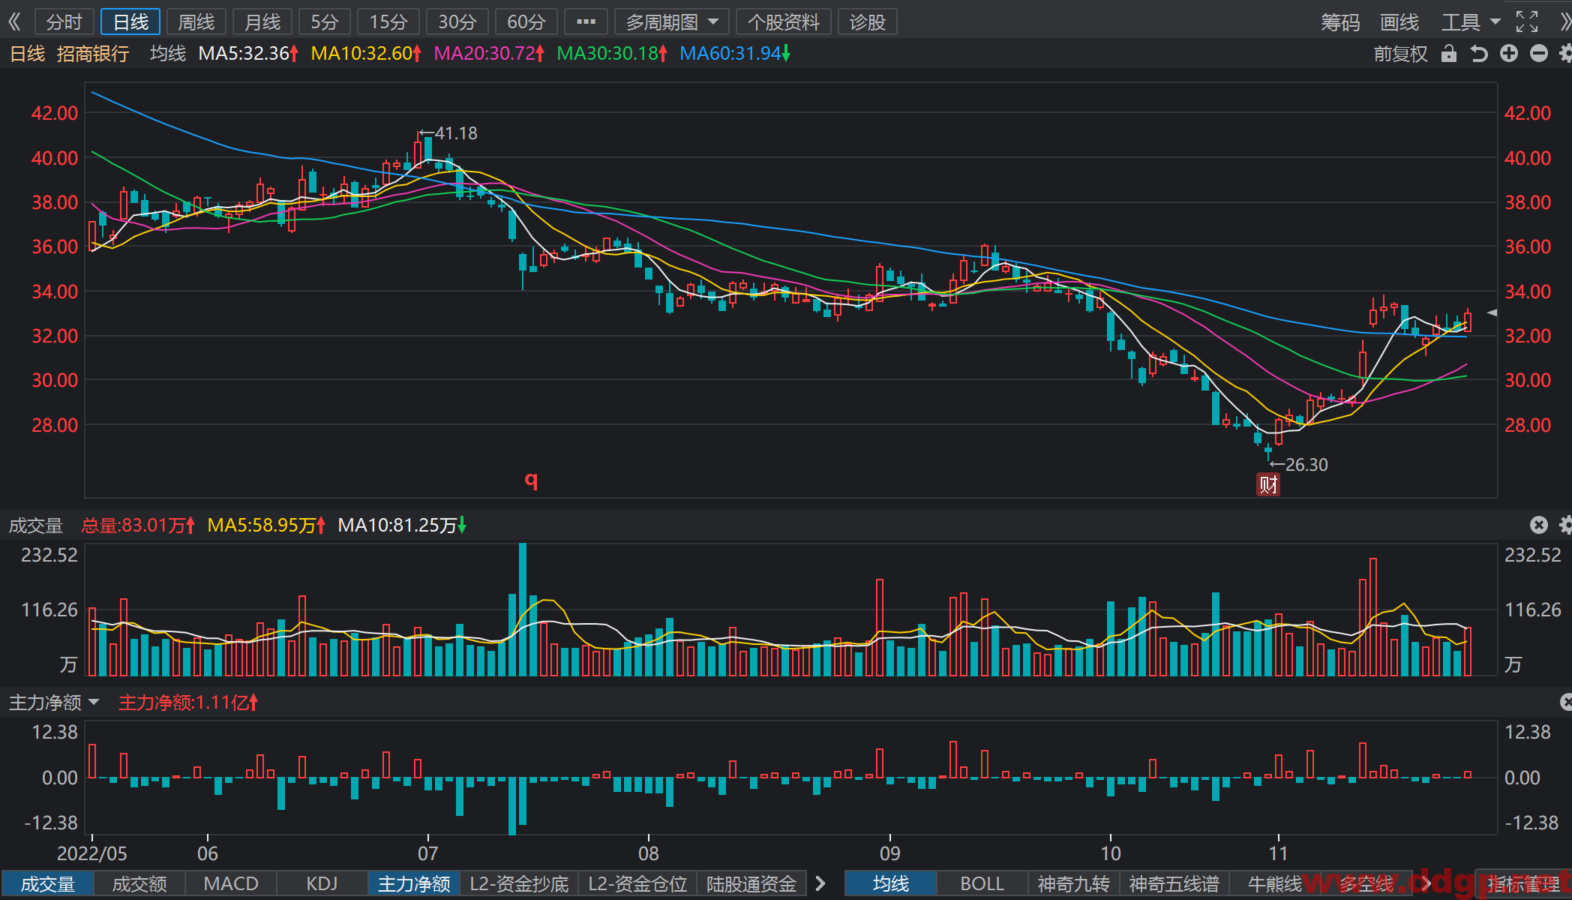Switch to 分时 intraday view

tap(64, 22)
